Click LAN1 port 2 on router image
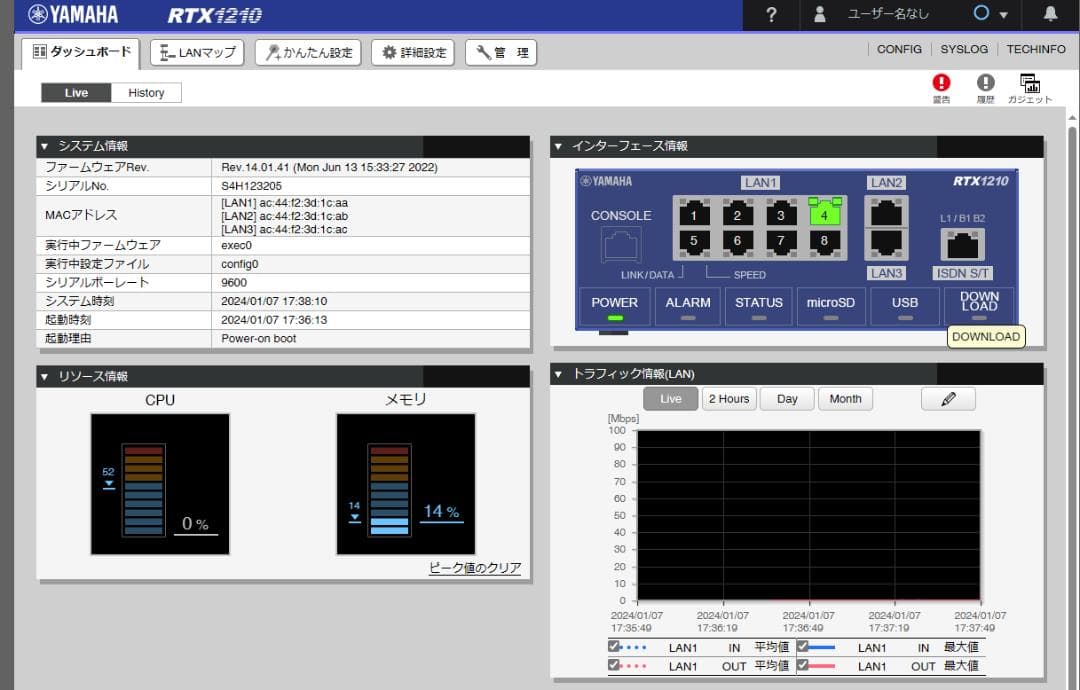The height and width of the screenshot is (690, 1080). point(737,214)
